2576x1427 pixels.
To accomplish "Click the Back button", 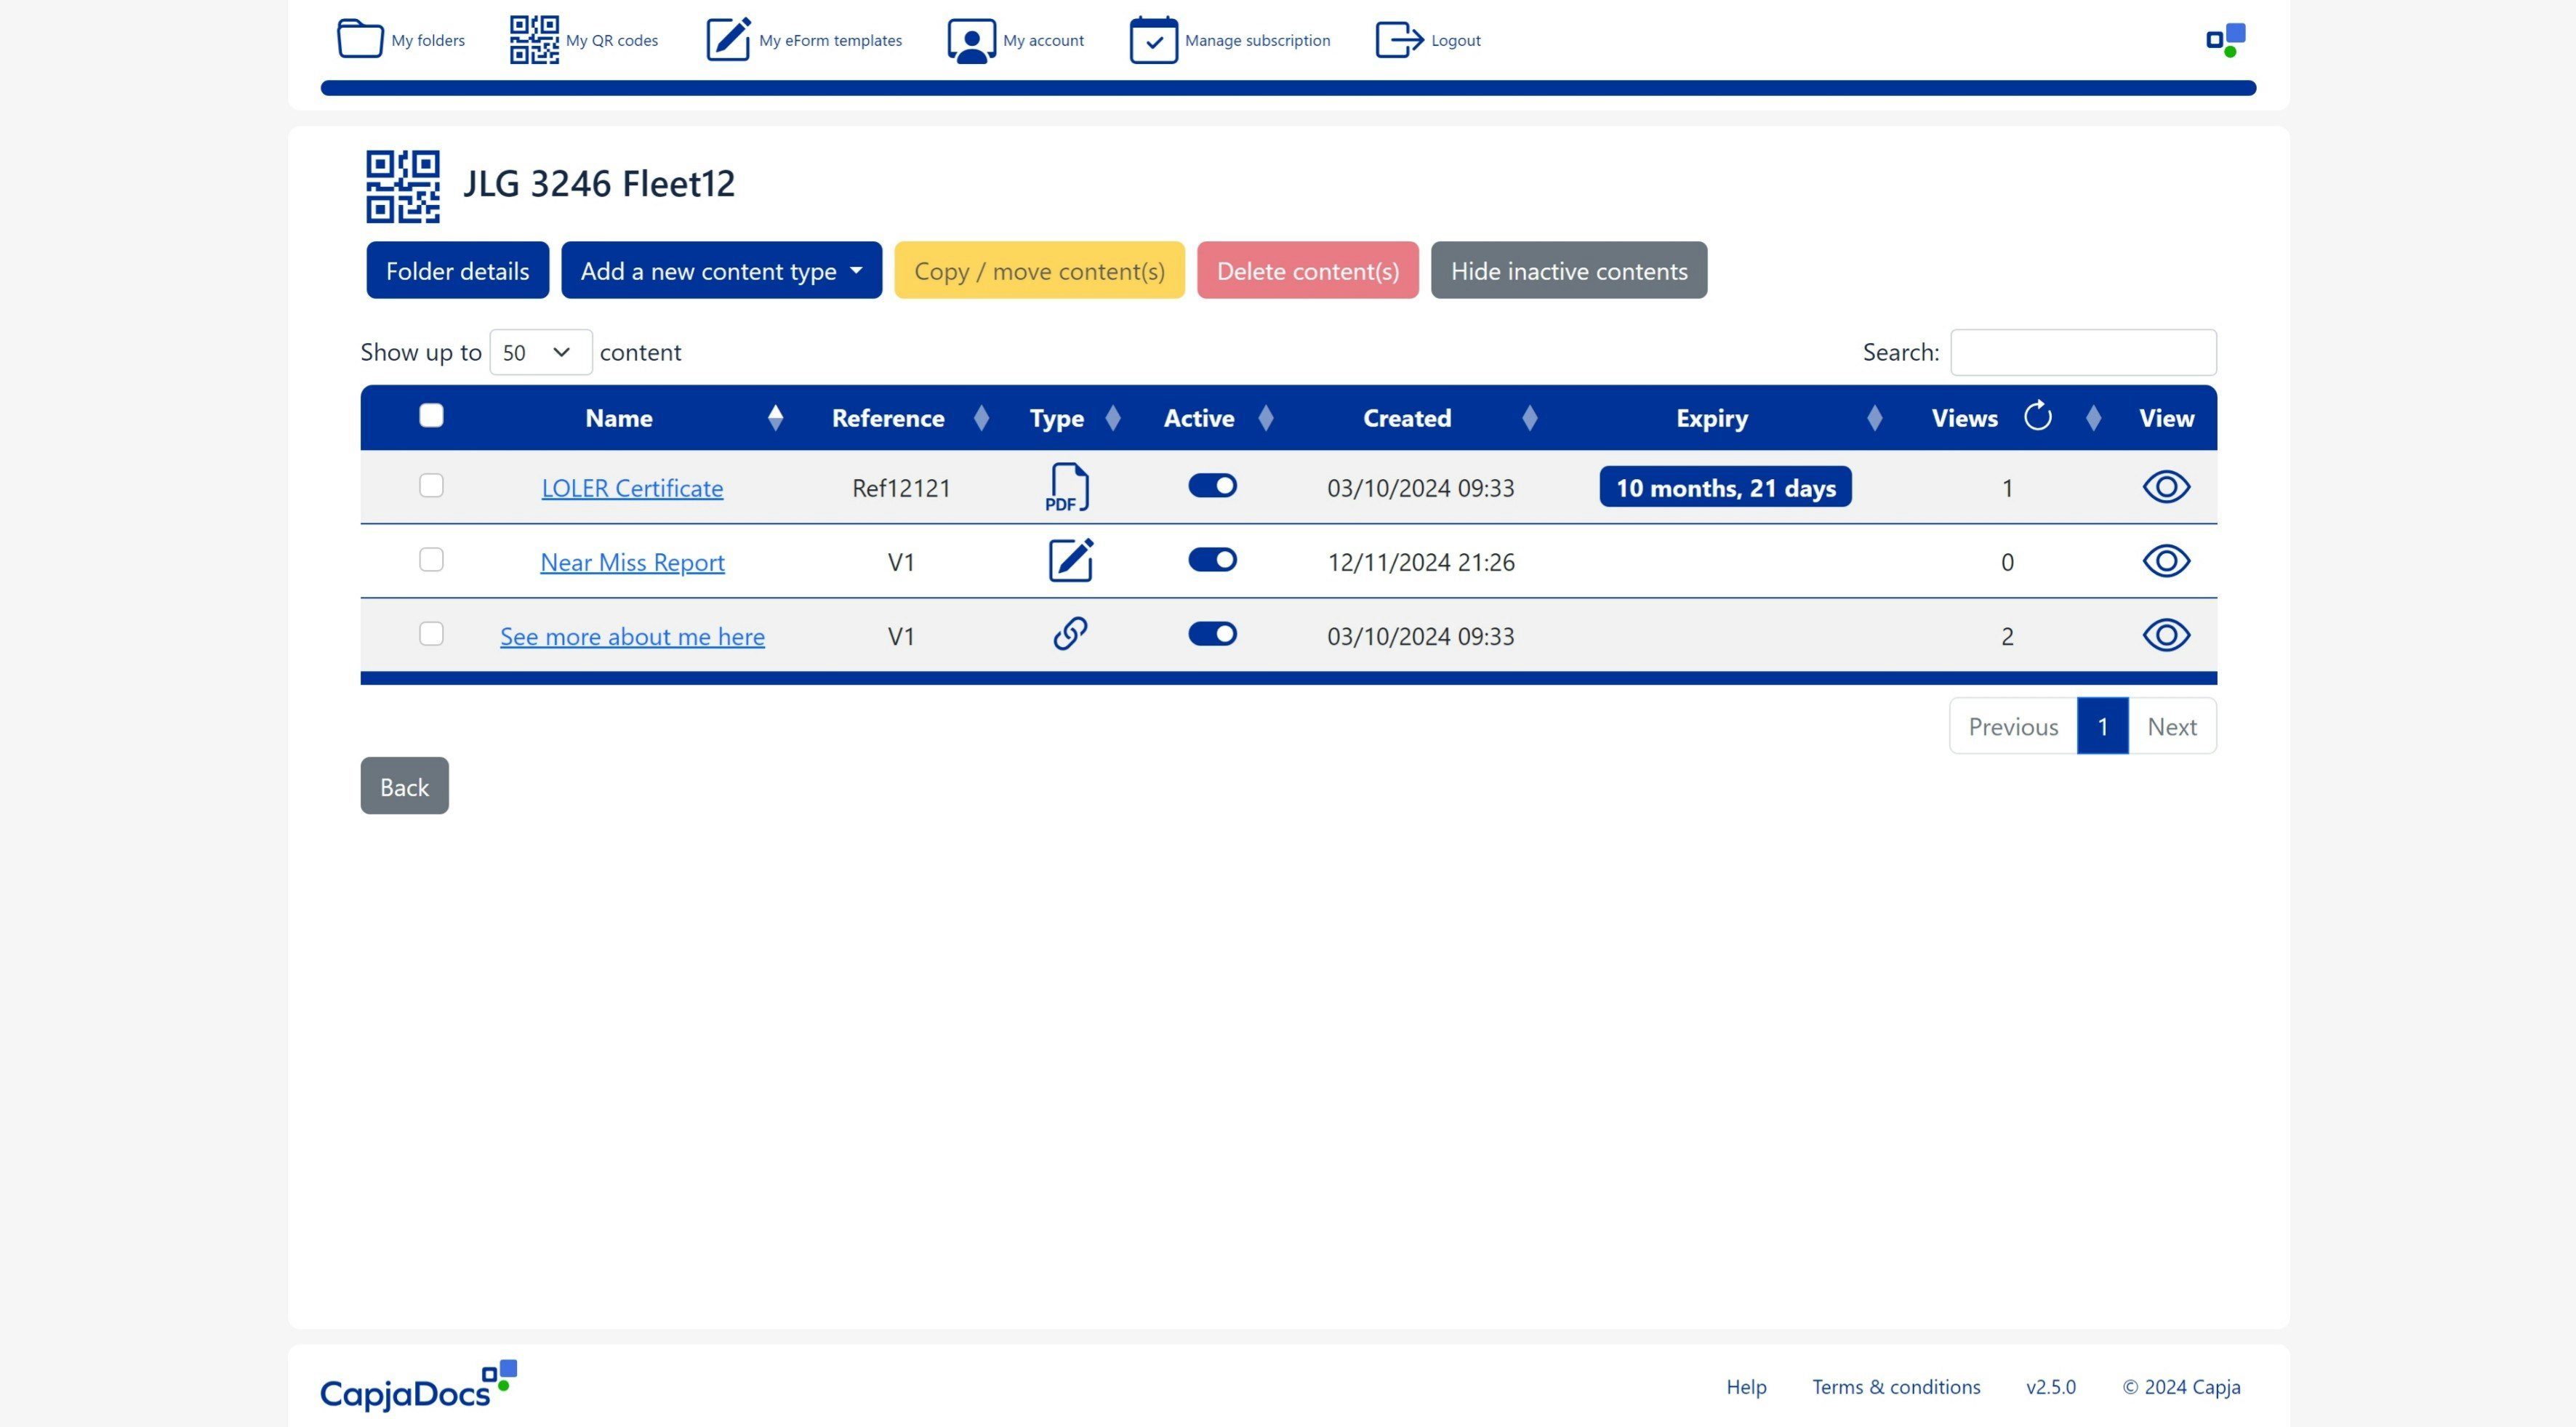I will 404,786.
